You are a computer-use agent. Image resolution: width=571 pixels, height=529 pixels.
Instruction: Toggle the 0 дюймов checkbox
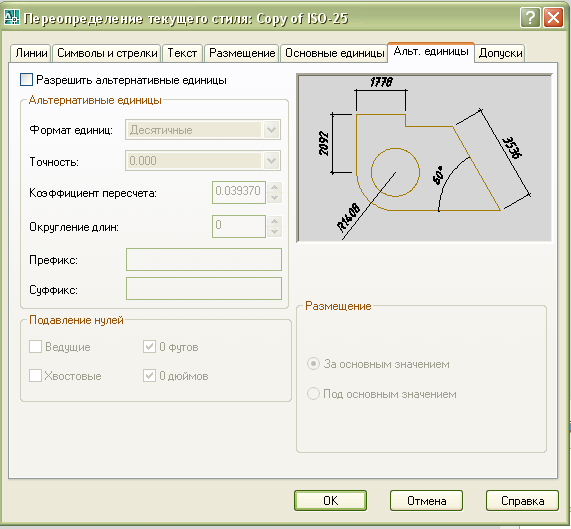click(x=149, y=375)
